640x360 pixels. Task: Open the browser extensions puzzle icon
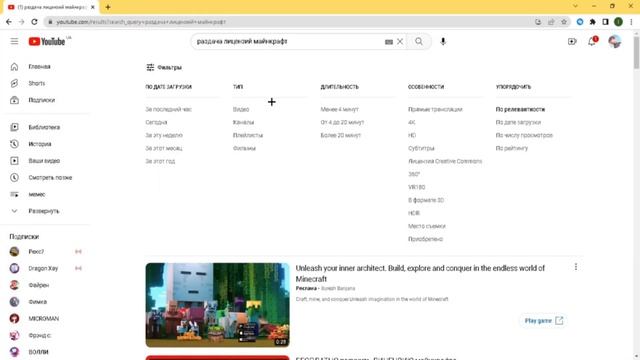593,22
